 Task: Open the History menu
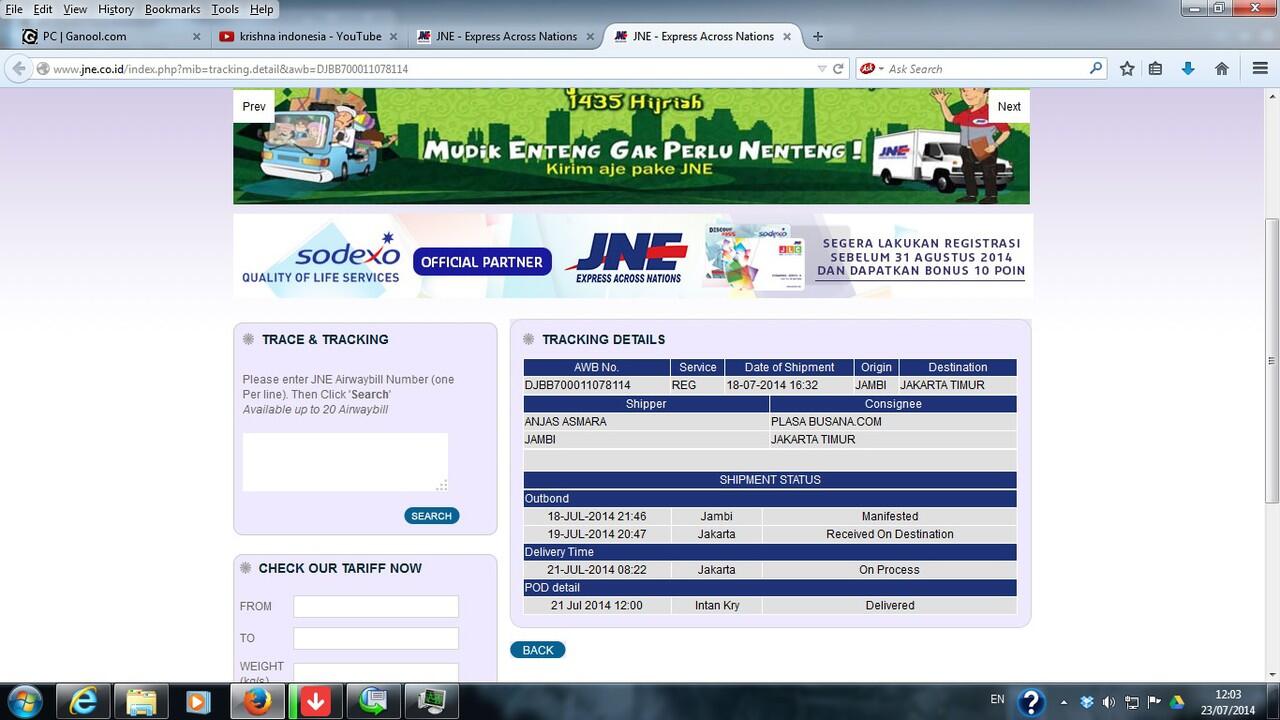116,9
